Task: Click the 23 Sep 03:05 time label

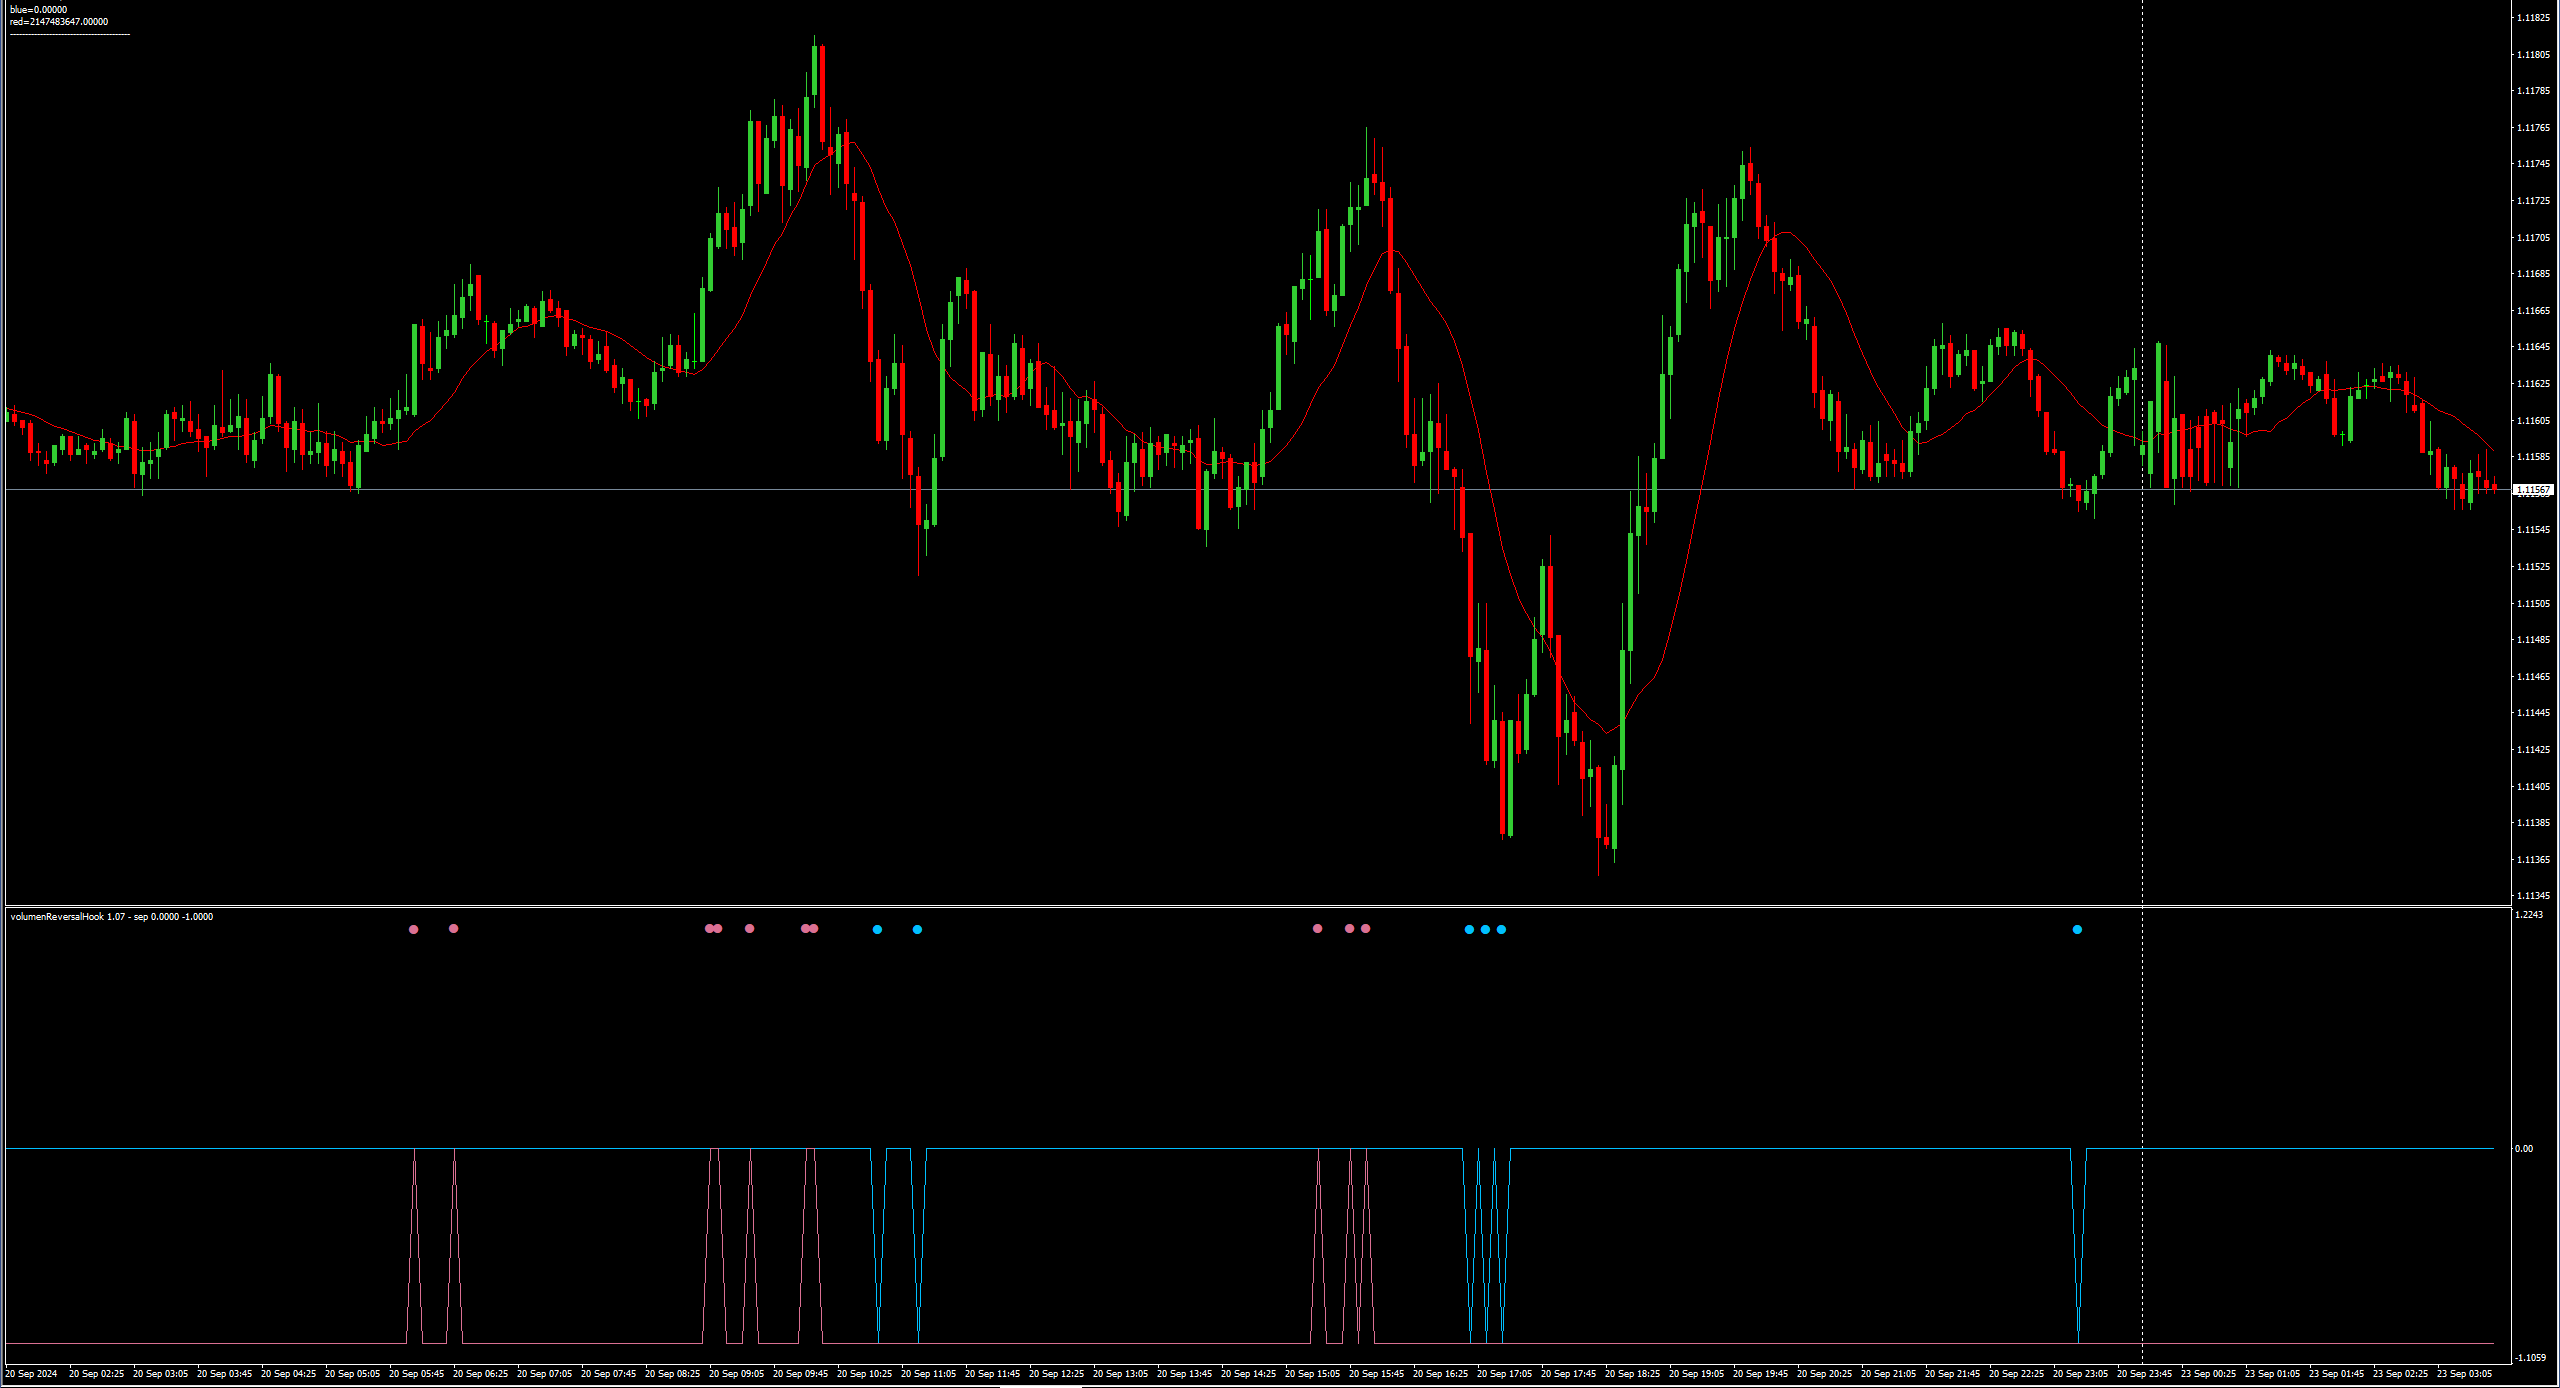Action: 2464,1374
